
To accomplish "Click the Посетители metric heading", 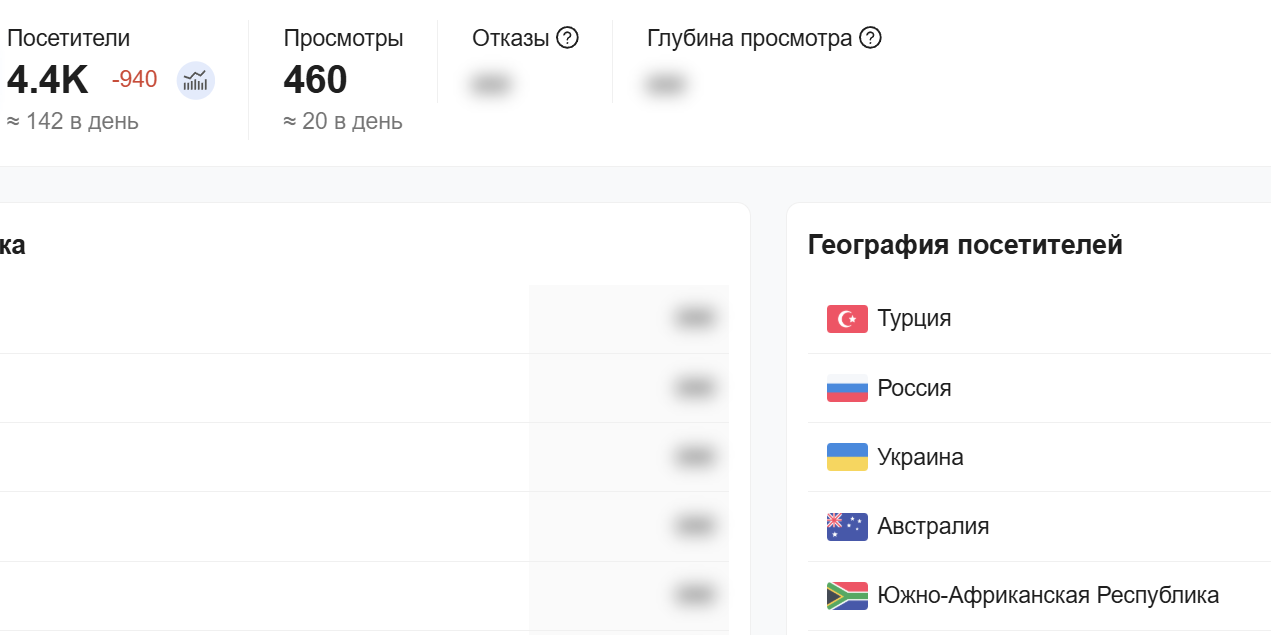I will pyautogui.click(x=68, y=38).
